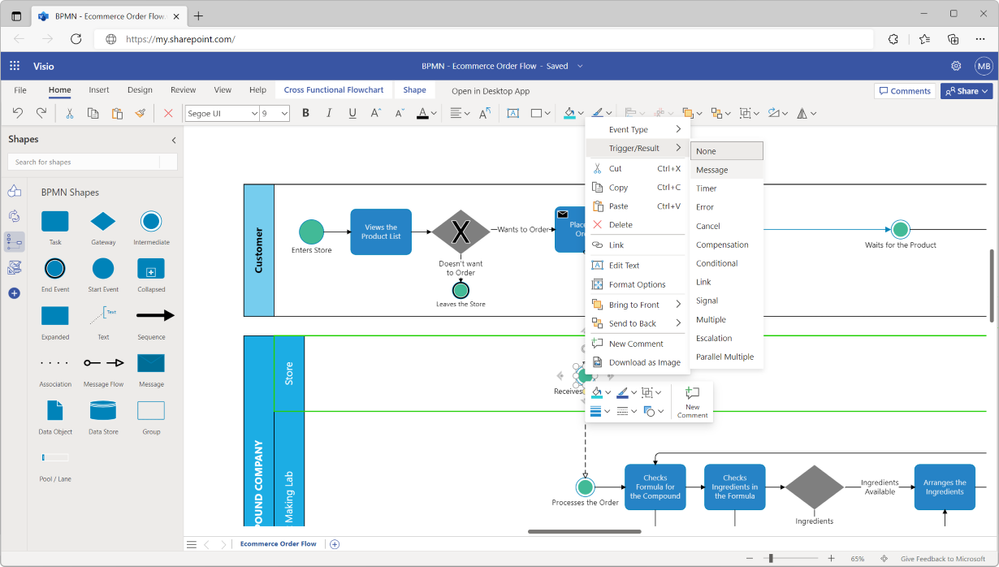Click the Copy icon in the ribbon
This screenshot has height=567, width=999.
click(x=93, y=113)
